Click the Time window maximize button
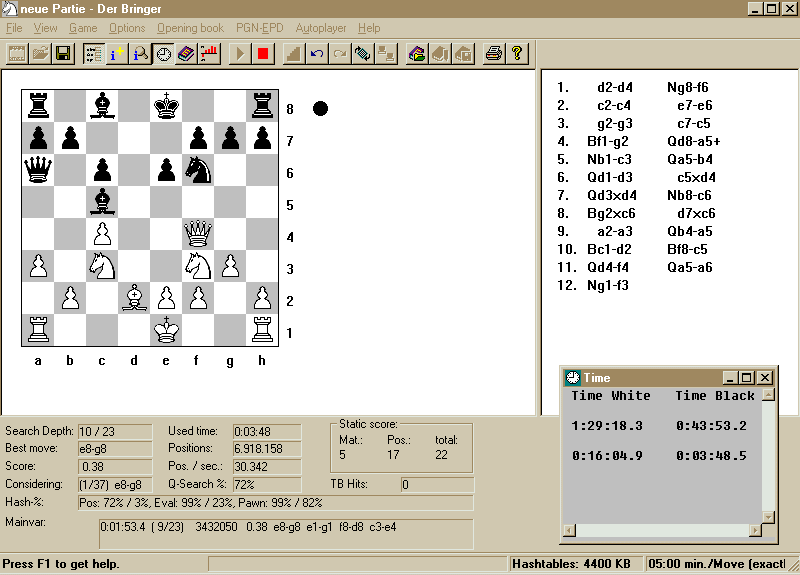The width and height of the screenshot is (800, 575). (x=748, y=377)
